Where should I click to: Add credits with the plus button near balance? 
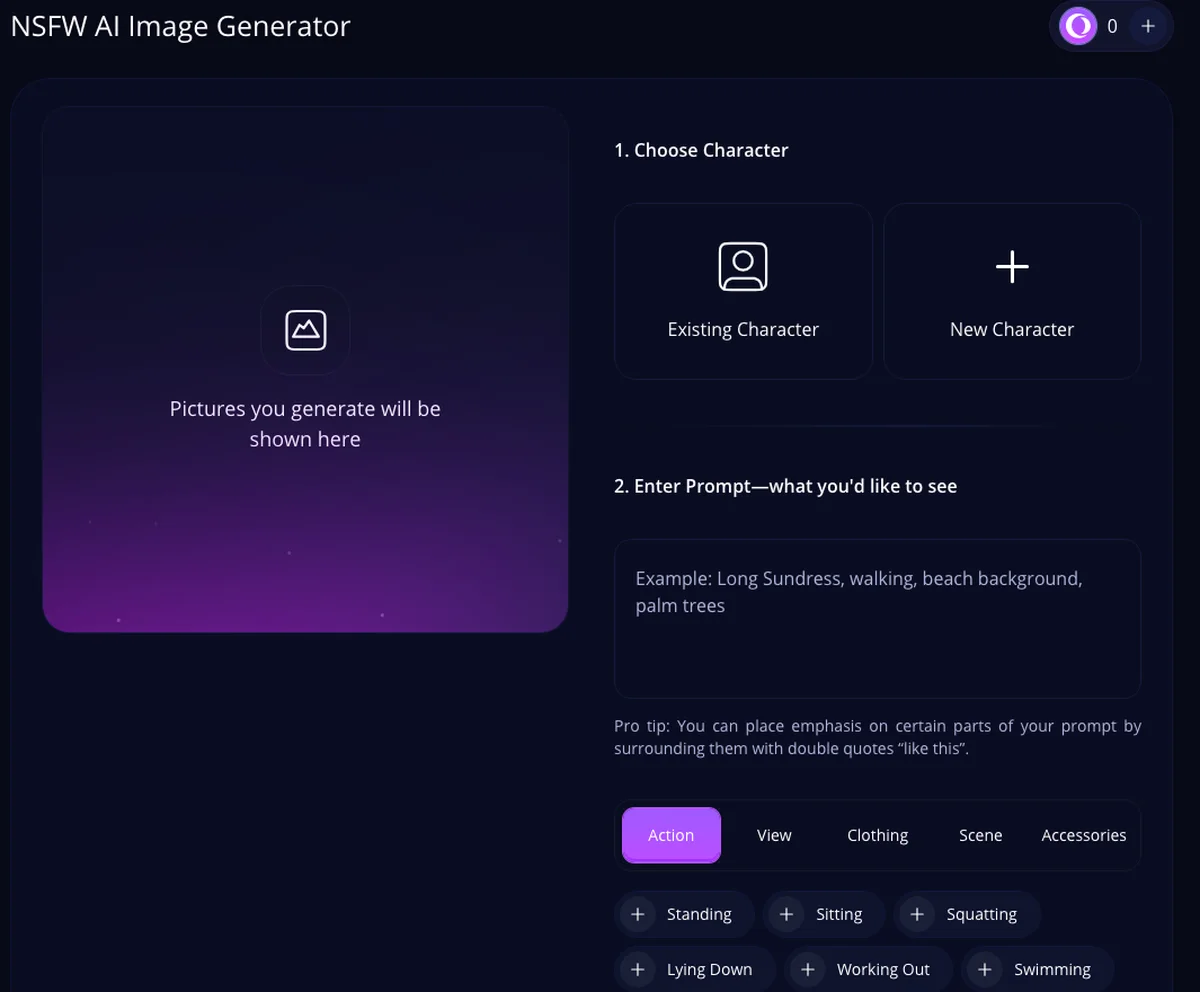[x=1148, y=26]
